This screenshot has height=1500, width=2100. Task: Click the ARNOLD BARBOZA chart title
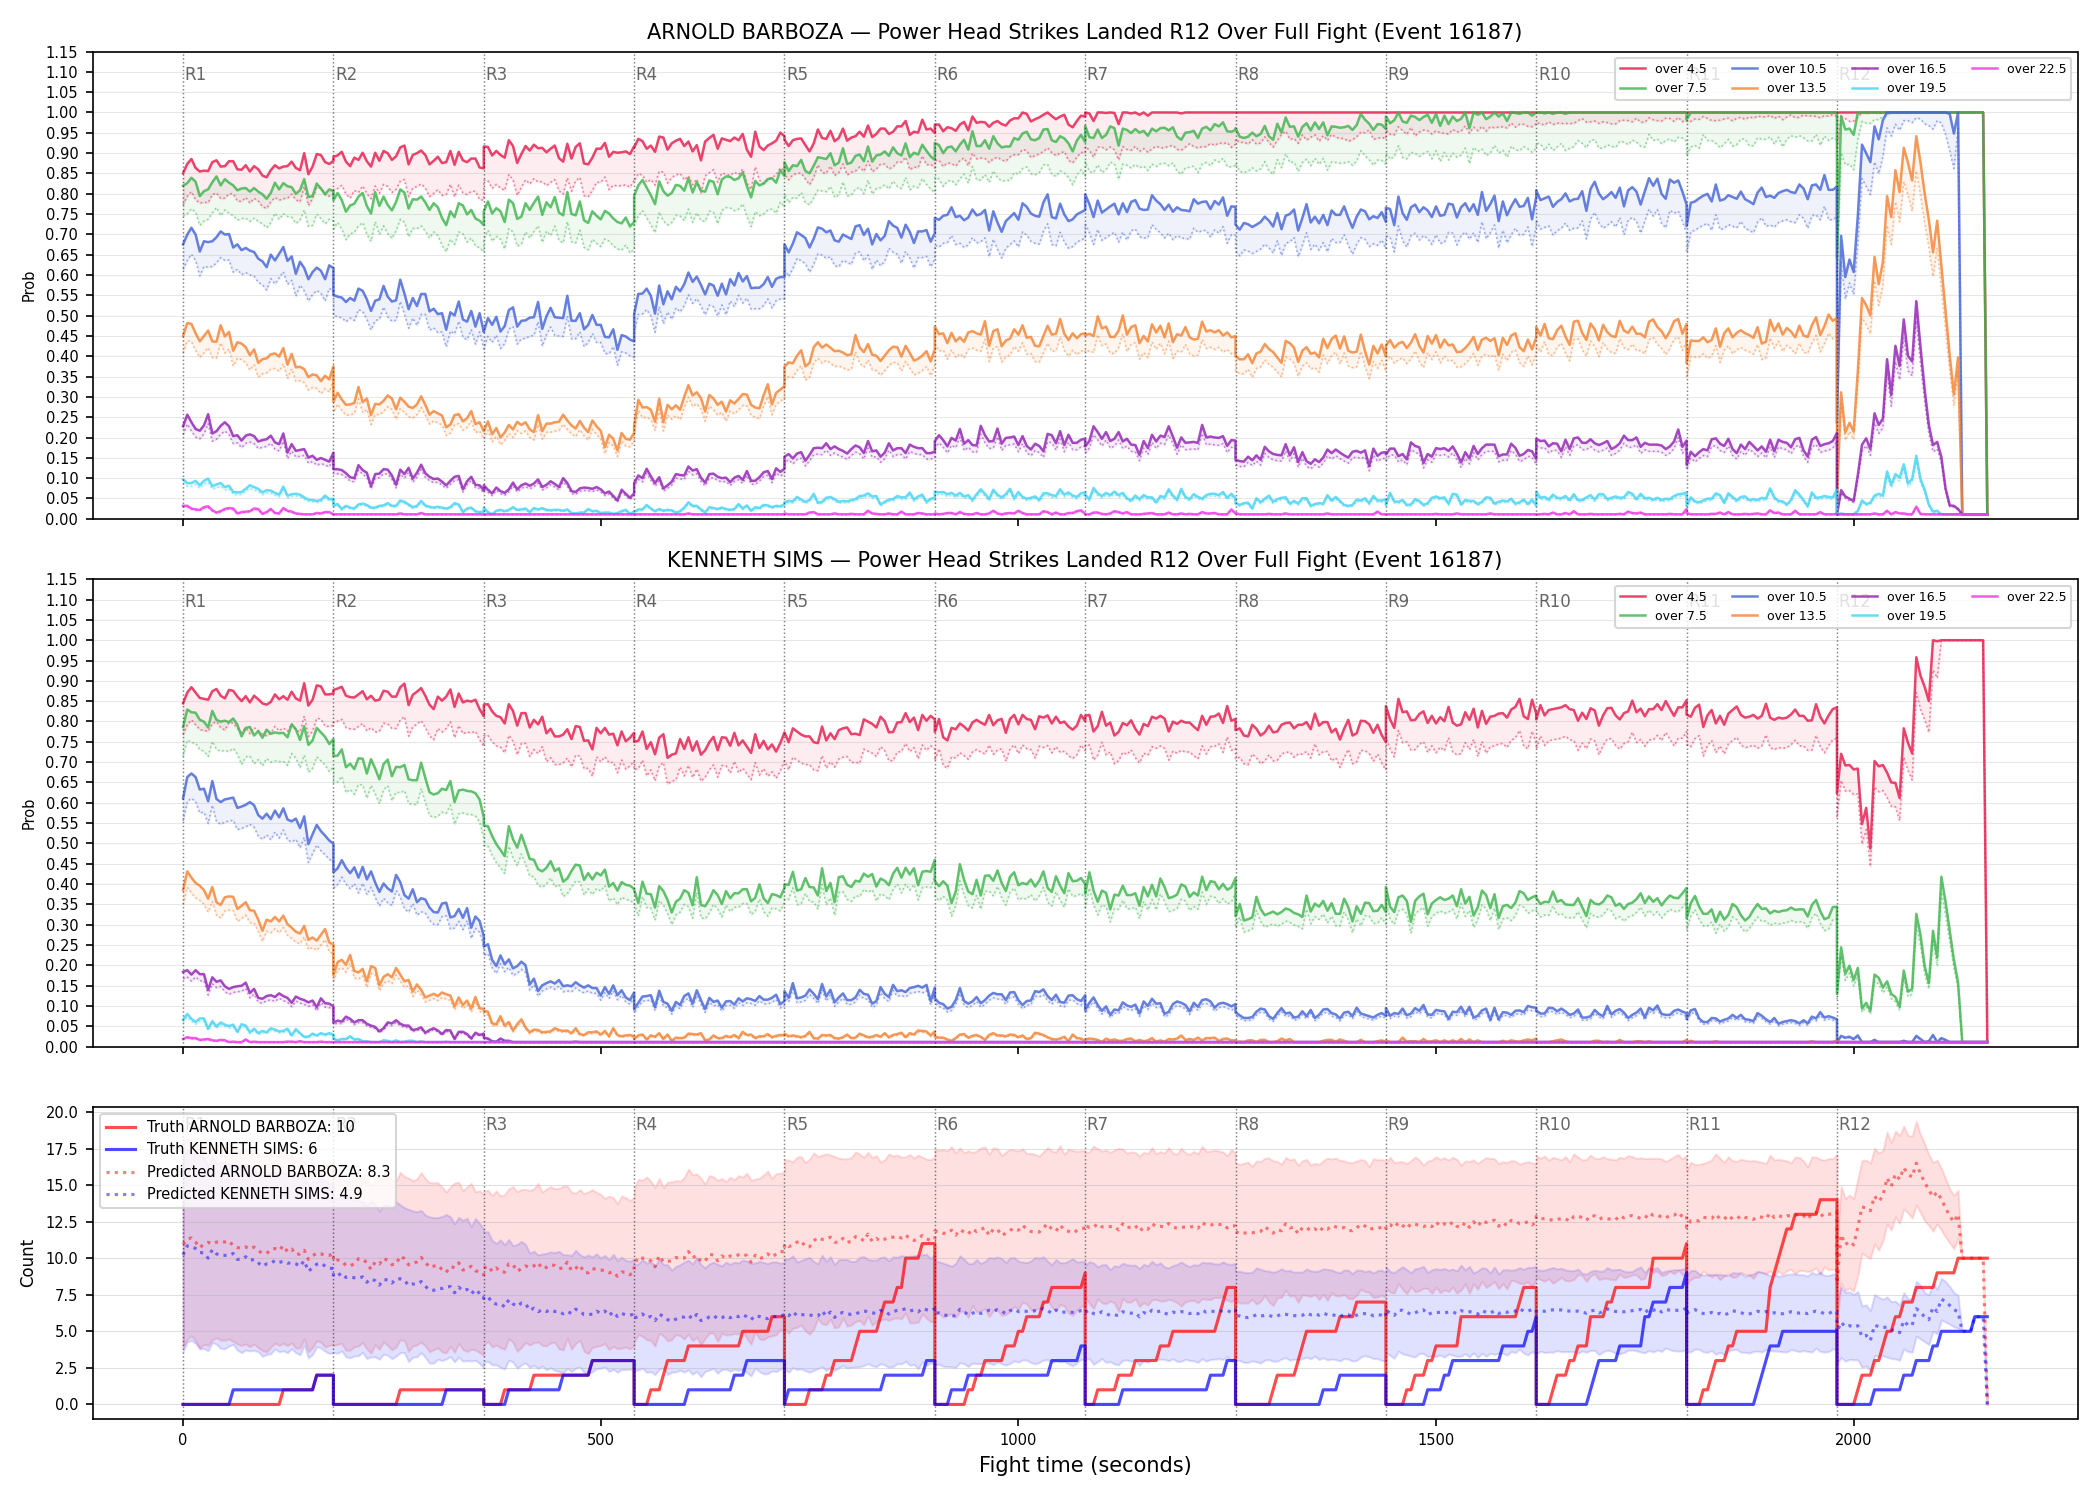point(1084,32)
